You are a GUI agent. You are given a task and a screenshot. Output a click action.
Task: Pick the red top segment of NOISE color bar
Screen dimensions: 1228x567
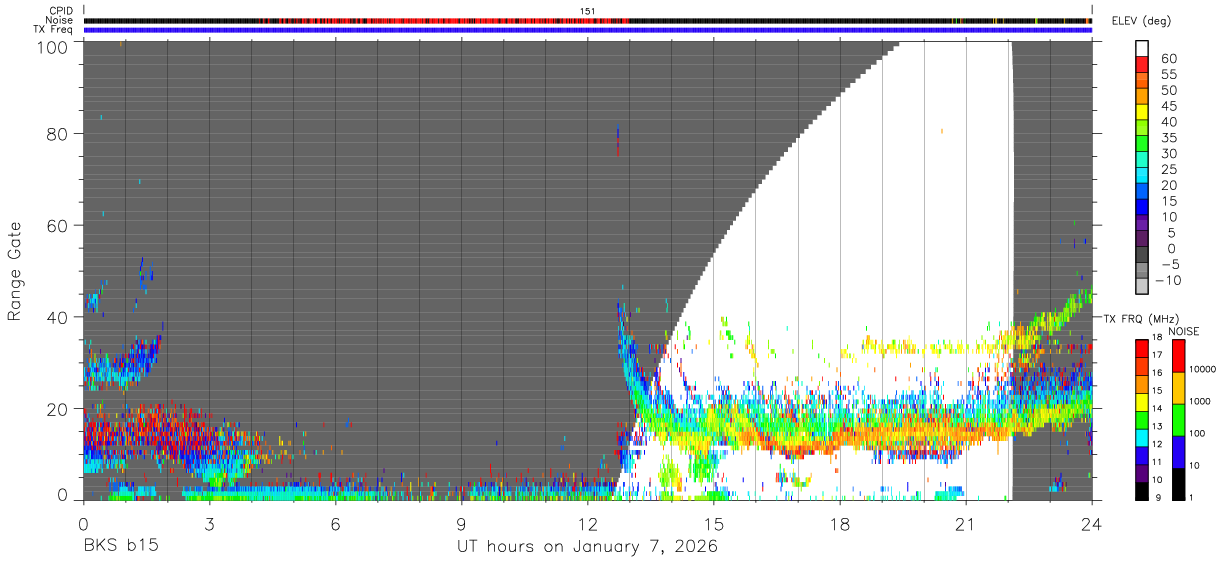pos(1179,356)
